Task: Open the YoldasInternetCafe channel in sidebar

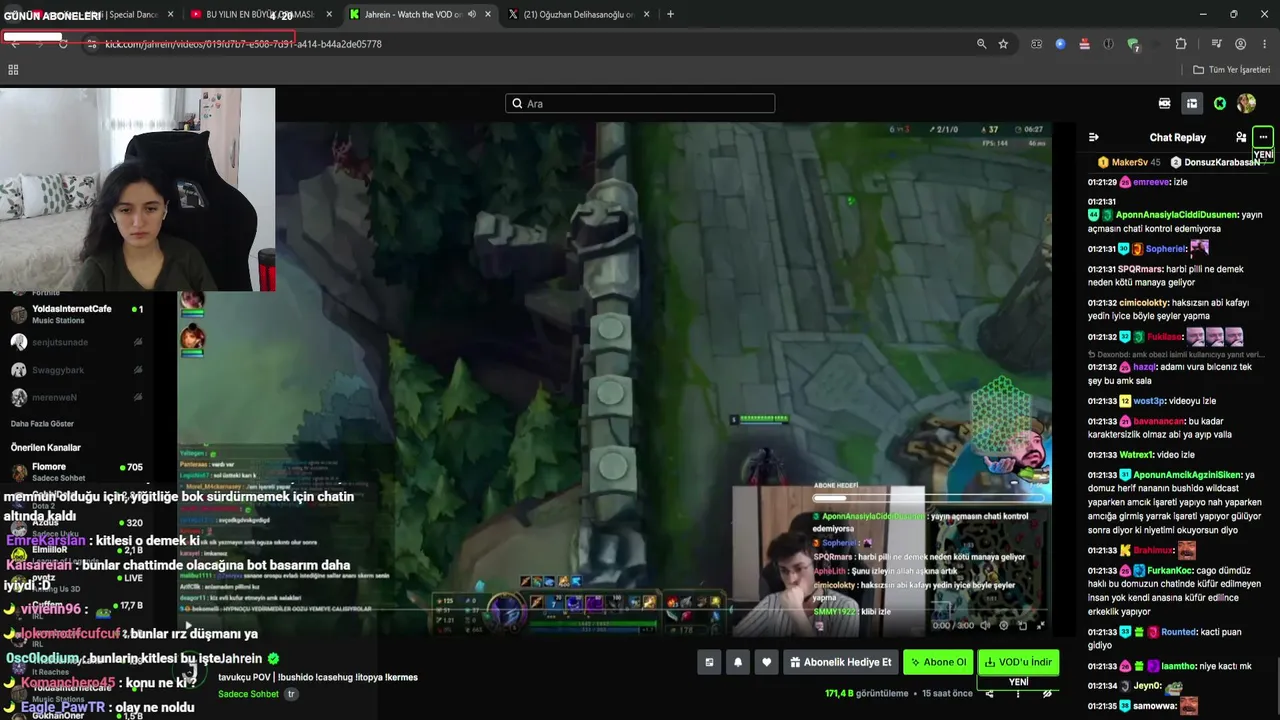Action: pyautogui.click(x=77, y=314)
